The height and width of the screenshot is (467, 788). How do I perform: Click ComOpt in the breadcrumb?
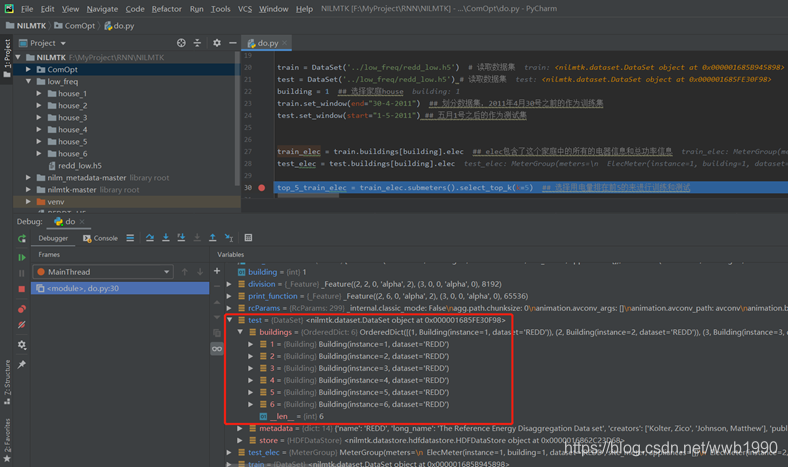click(x=74, y=26)
